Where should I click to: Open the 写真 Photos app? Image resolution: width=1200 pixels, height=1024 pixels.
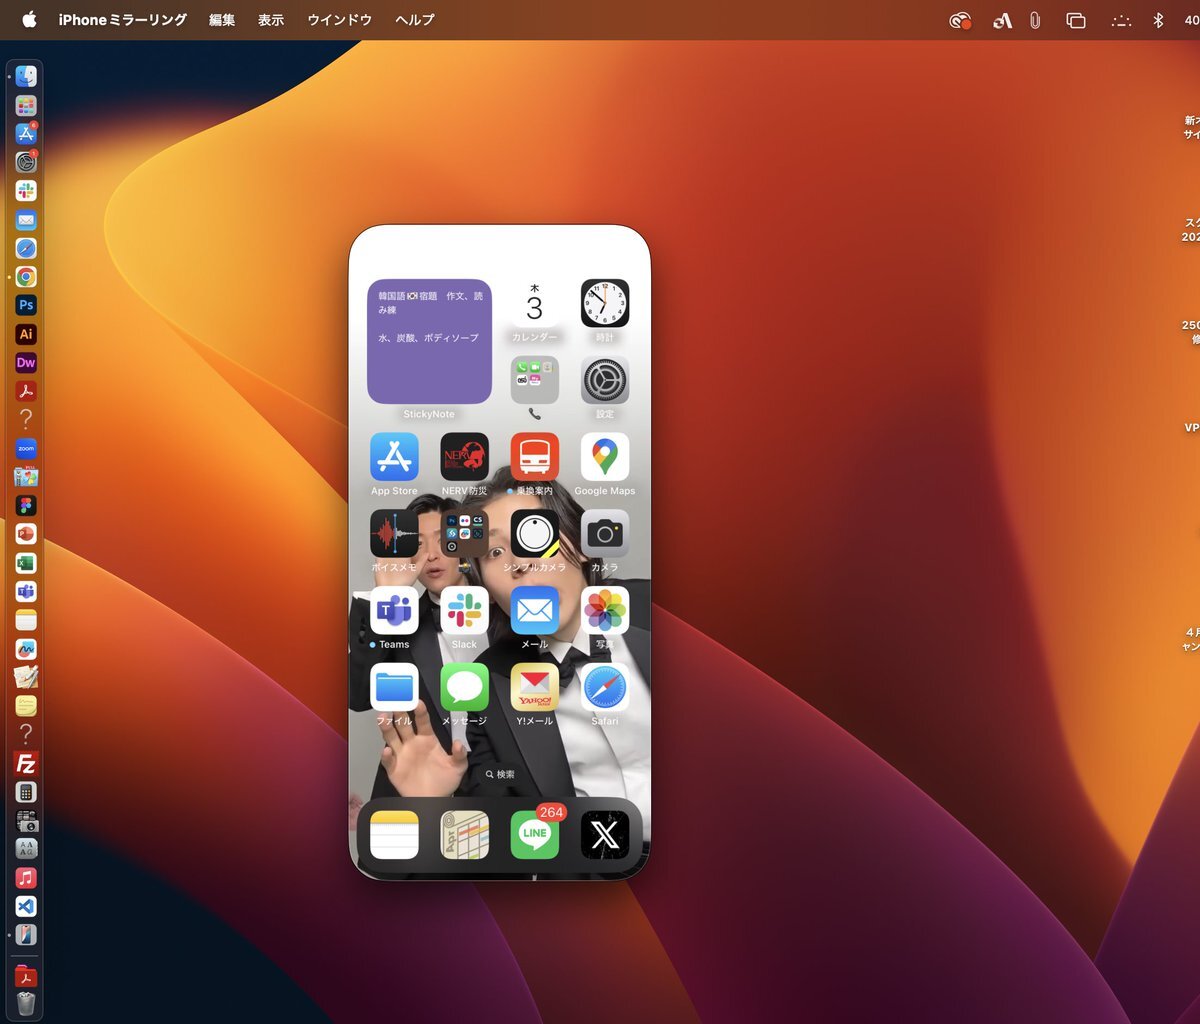pyautogui.click(x=605, y=610)
